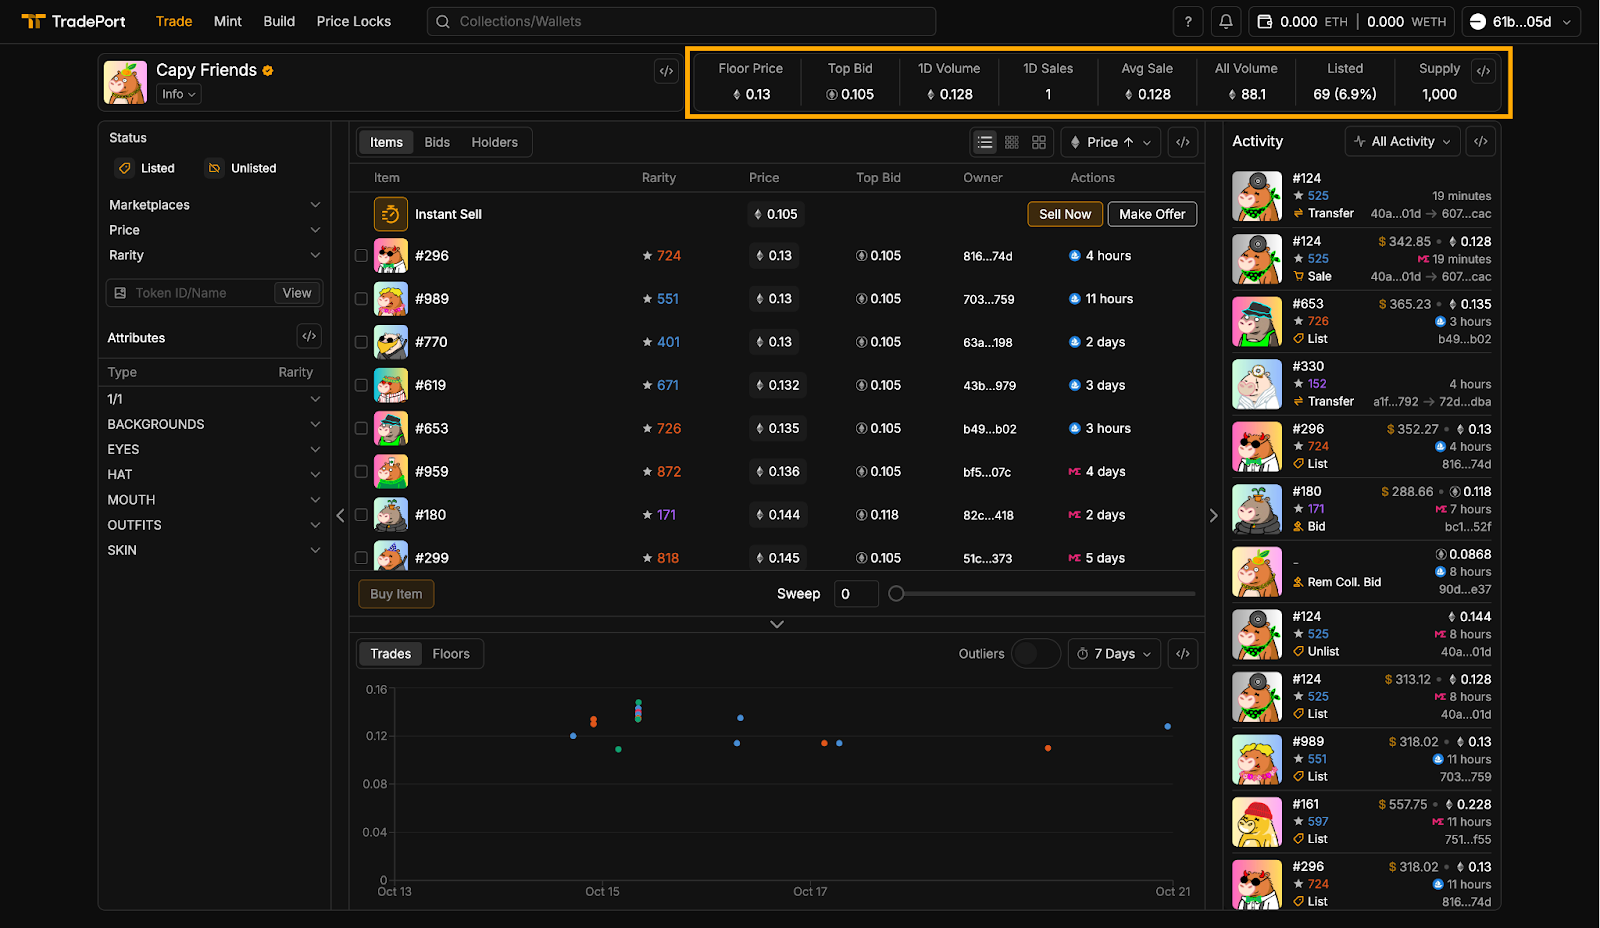Open activity thumbnail for #330 Transfer
Viewport: 1600px width, 928px height.
click(x=1257, y=384)
